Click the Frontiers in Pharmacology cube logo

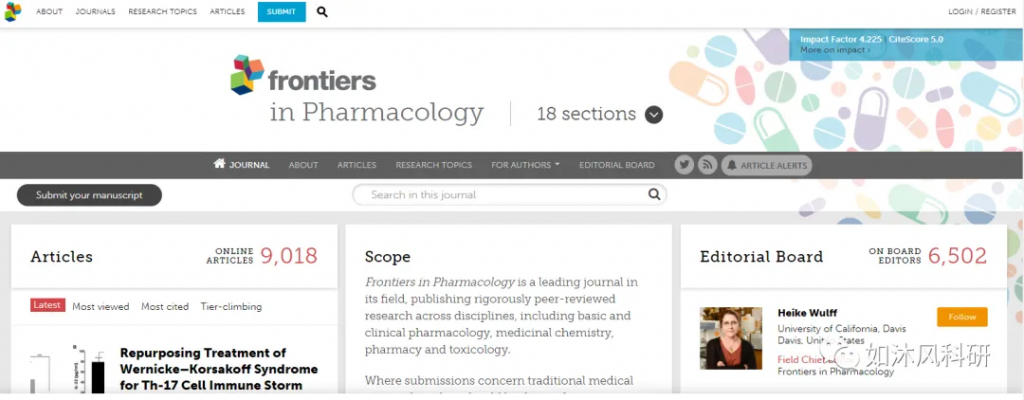click(x=247, y=74)
